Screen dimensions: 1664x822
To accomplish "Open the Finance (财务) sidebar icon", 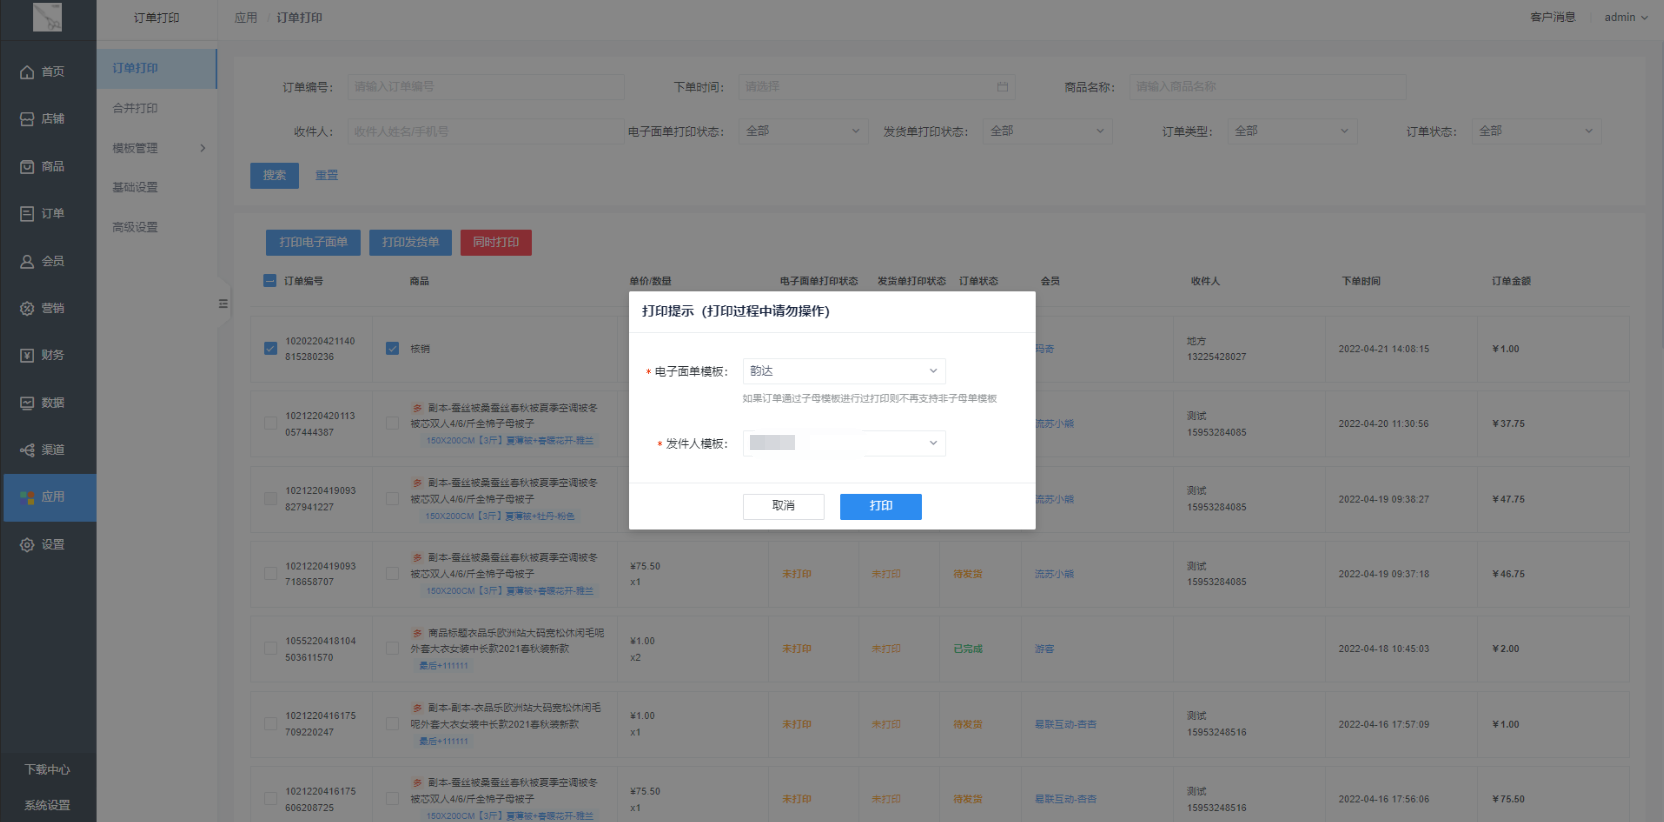I will [x=28, y=356].
